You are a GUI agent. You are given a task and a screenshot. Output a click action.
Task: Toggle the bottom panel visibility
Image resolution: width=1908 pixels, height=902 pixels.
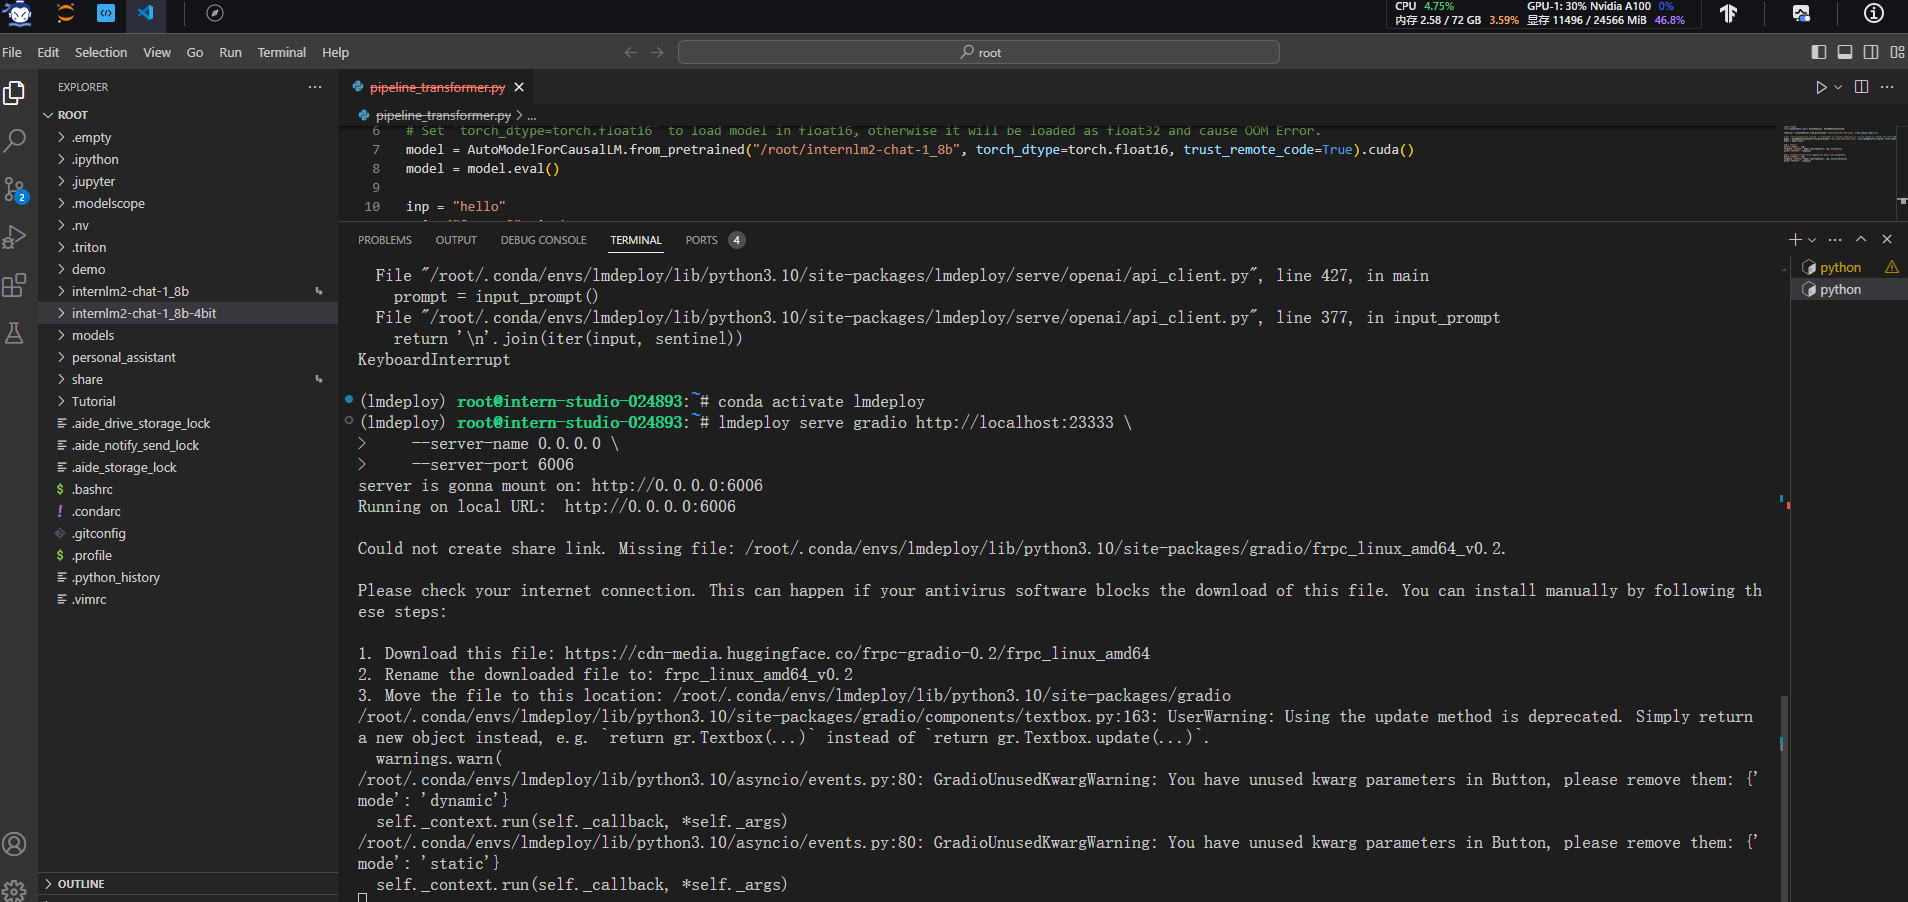(x=1845, y=52)
